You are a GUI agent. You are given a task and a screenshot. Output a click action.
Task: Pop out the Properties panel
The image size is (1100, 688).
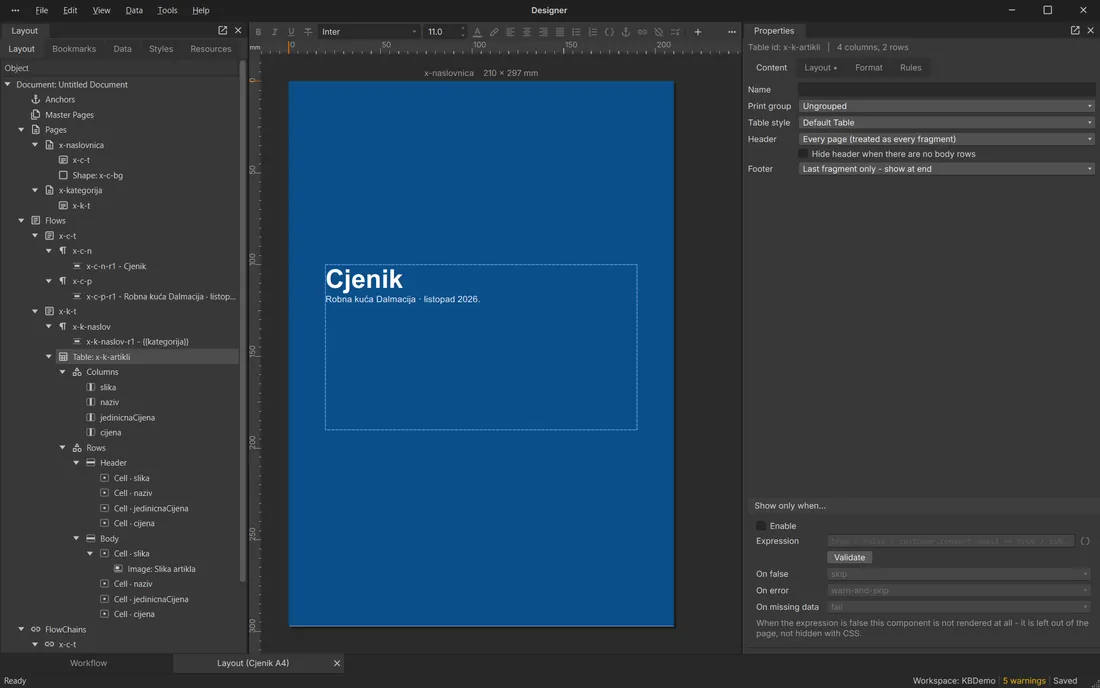1075,30
